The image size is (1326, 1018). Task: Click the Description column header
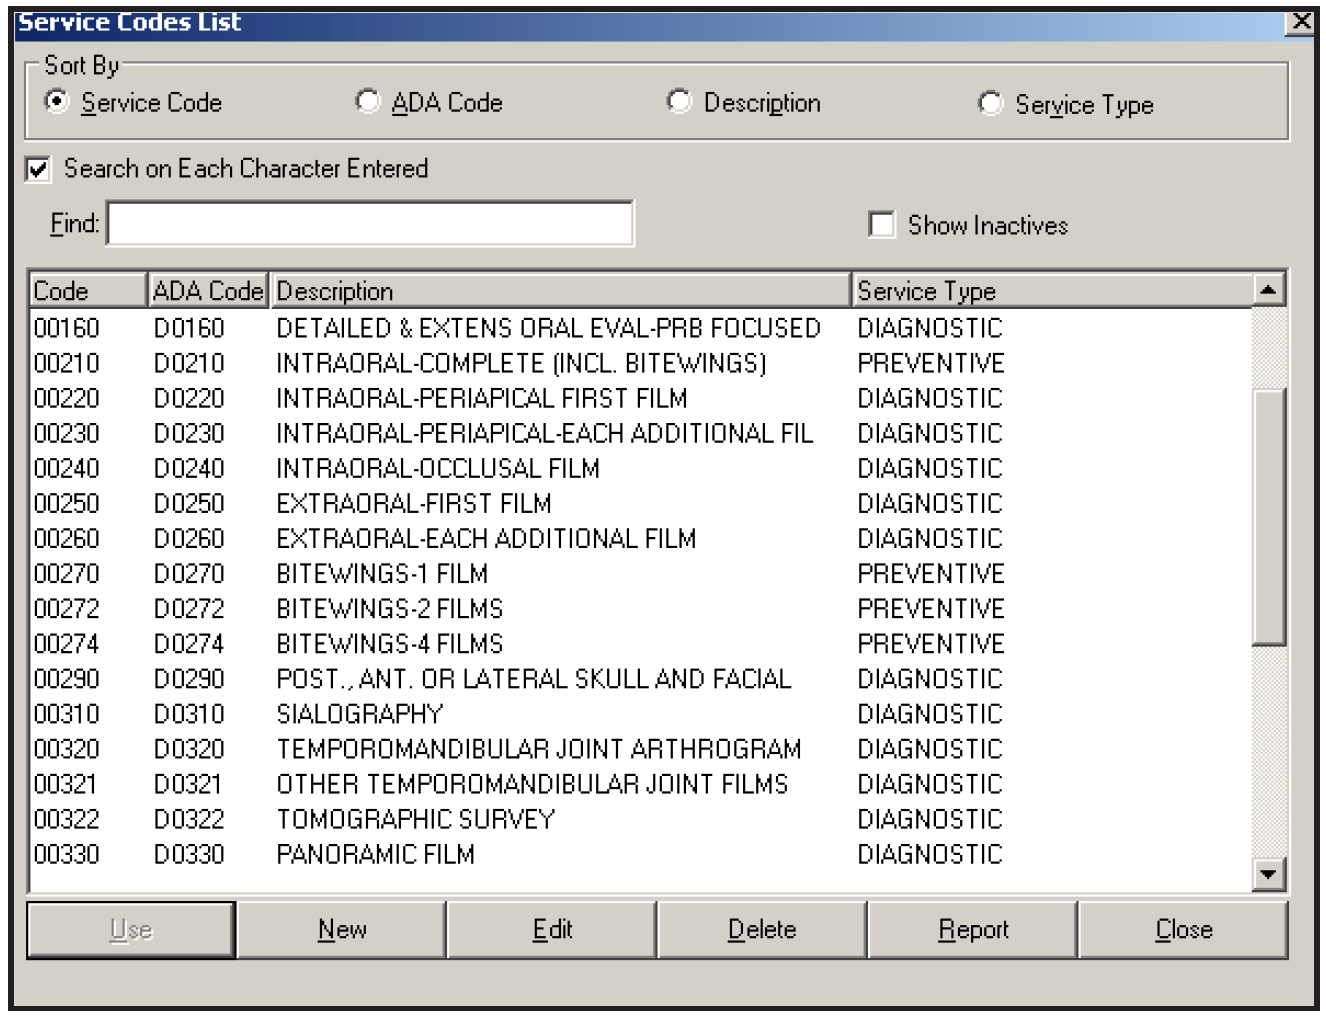tap(560, 291)
